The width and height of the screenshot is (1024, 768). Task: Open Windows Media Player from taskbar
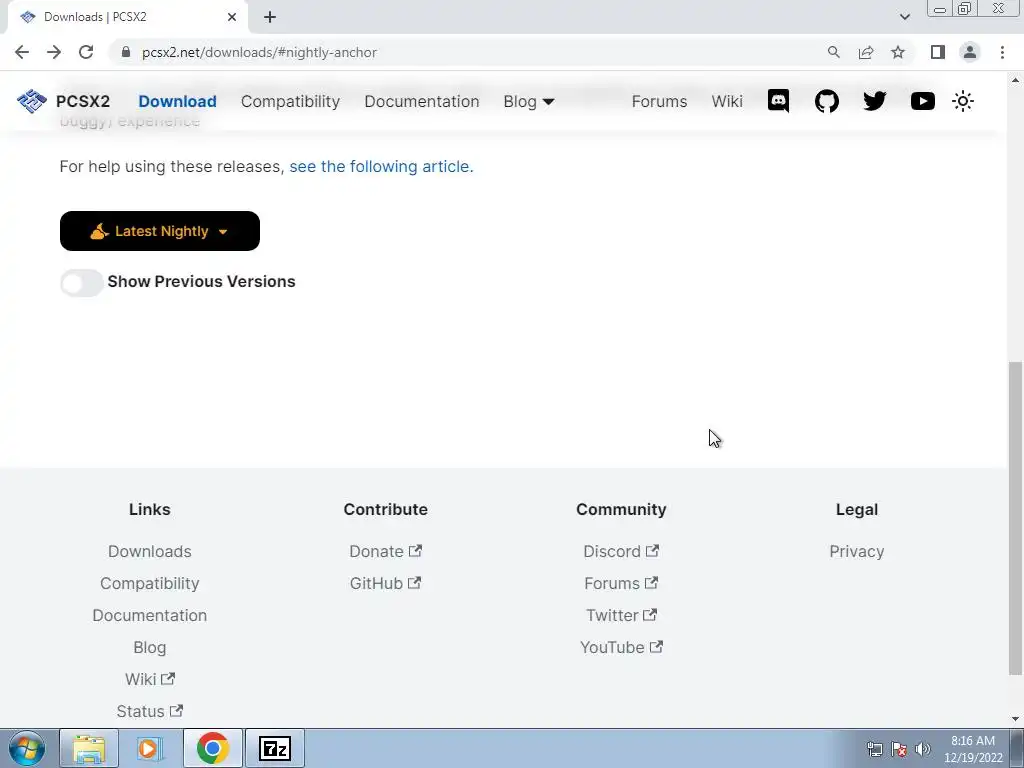coord(150,748)
